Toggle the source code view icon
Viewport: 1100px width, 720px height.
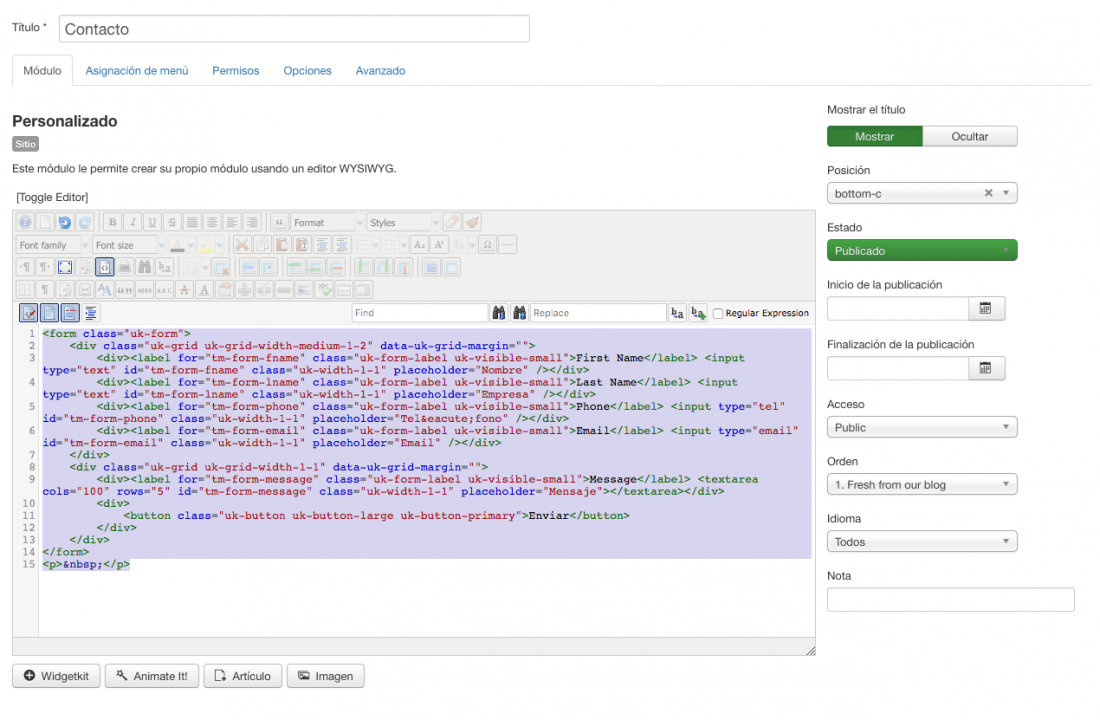tap(105, 267)
